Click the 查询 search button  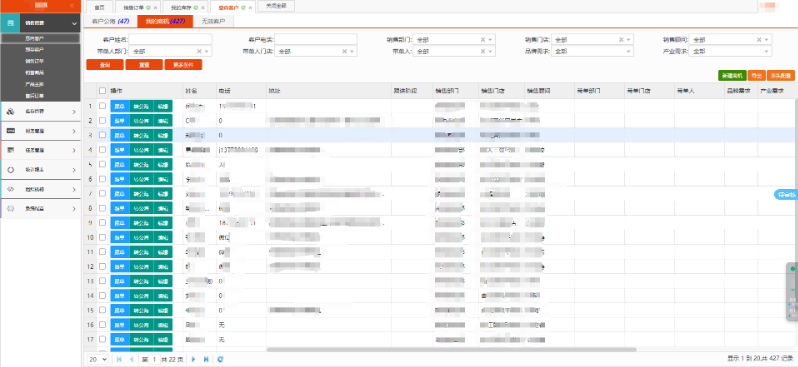pyautogui.click(x=105, y=65)
